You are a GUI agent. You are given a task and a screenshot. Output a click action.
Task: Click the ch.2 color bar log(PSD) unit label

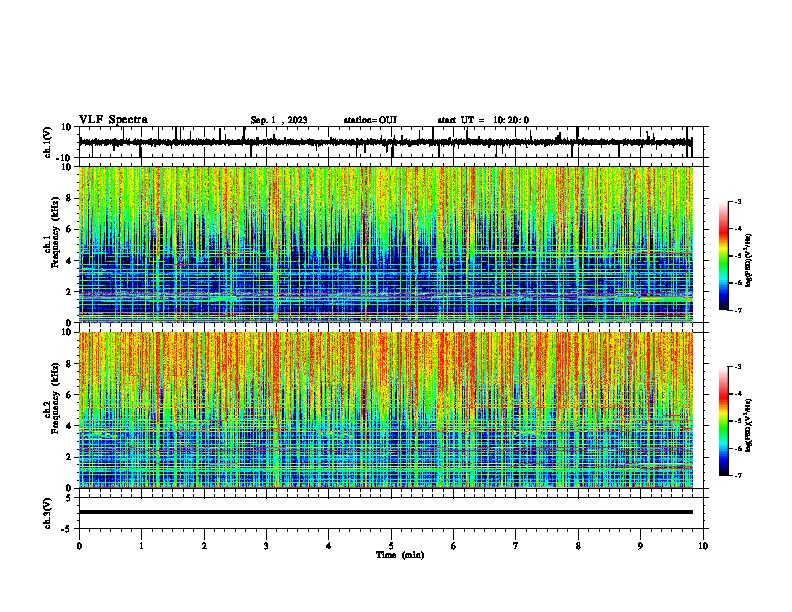click(748, 425)
